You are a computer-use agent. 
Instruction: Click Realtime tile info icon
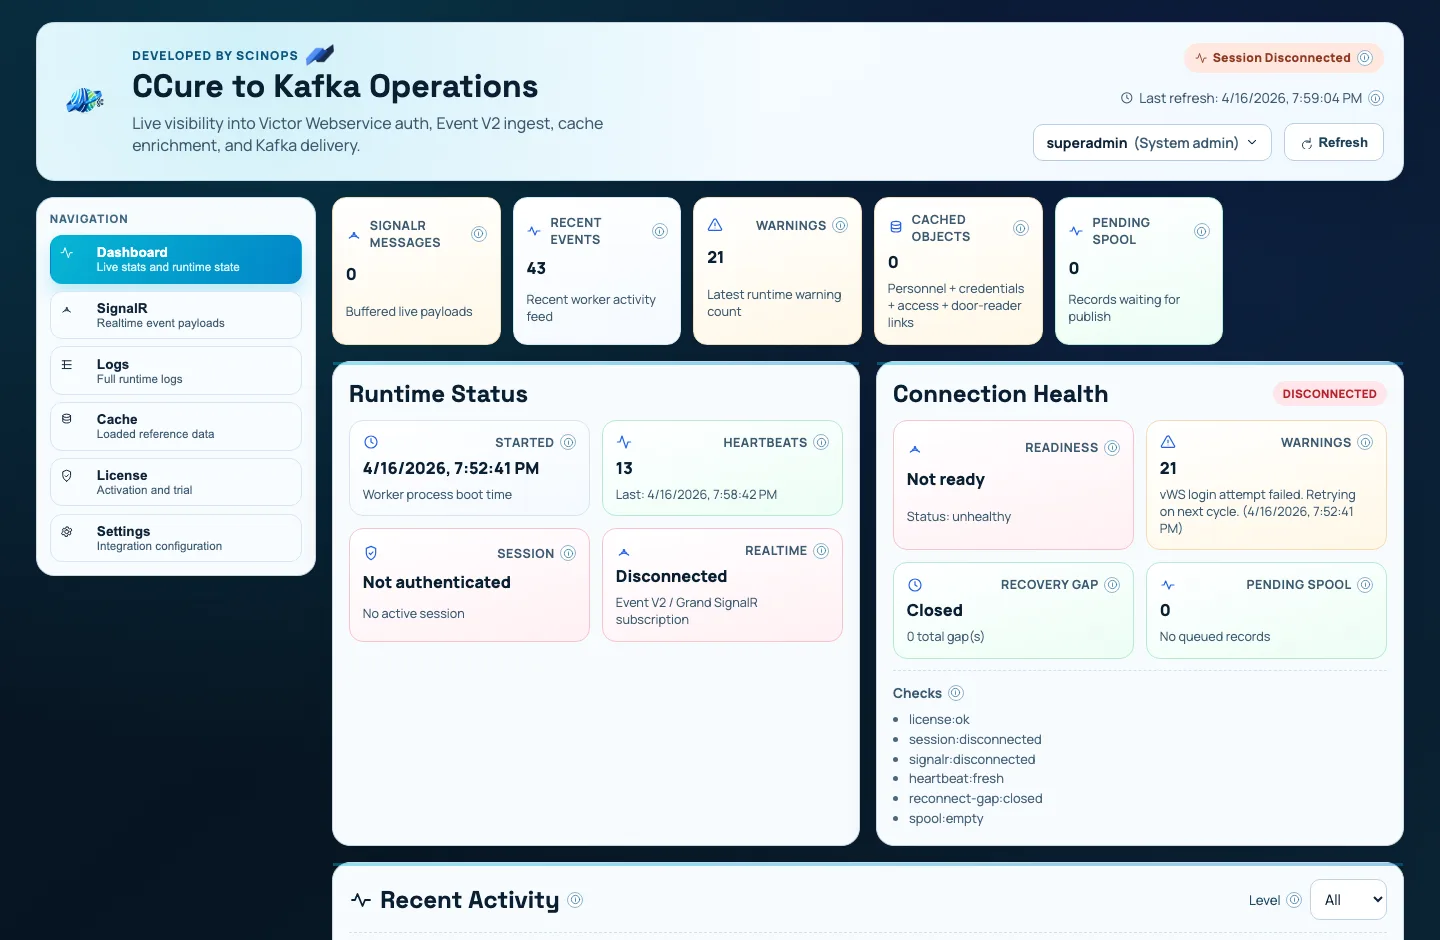click(821, 551)
